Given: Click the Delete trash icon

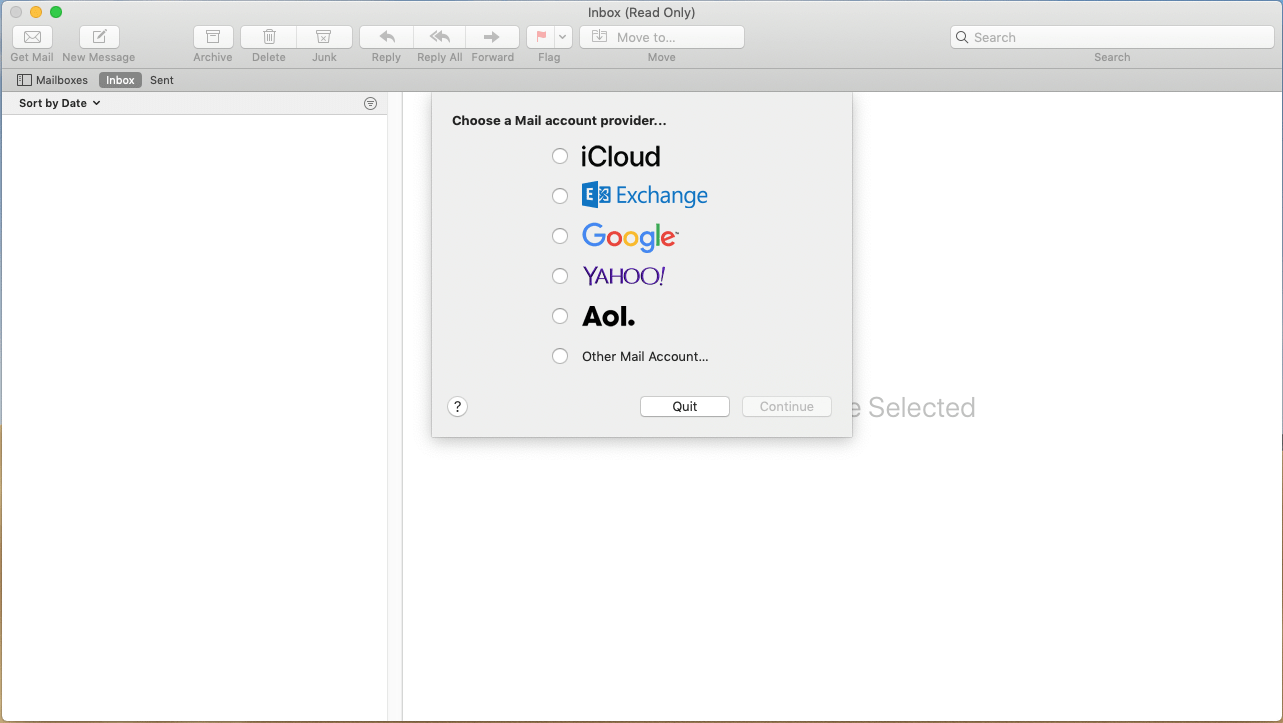Looking at the screenshot, I should 269,37.
